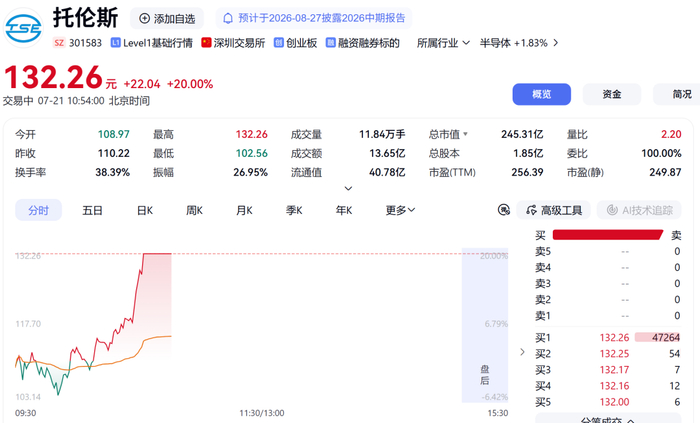Click the 最高 value 132.26
This screenshot has height=423, width=700.
(251, 134)
